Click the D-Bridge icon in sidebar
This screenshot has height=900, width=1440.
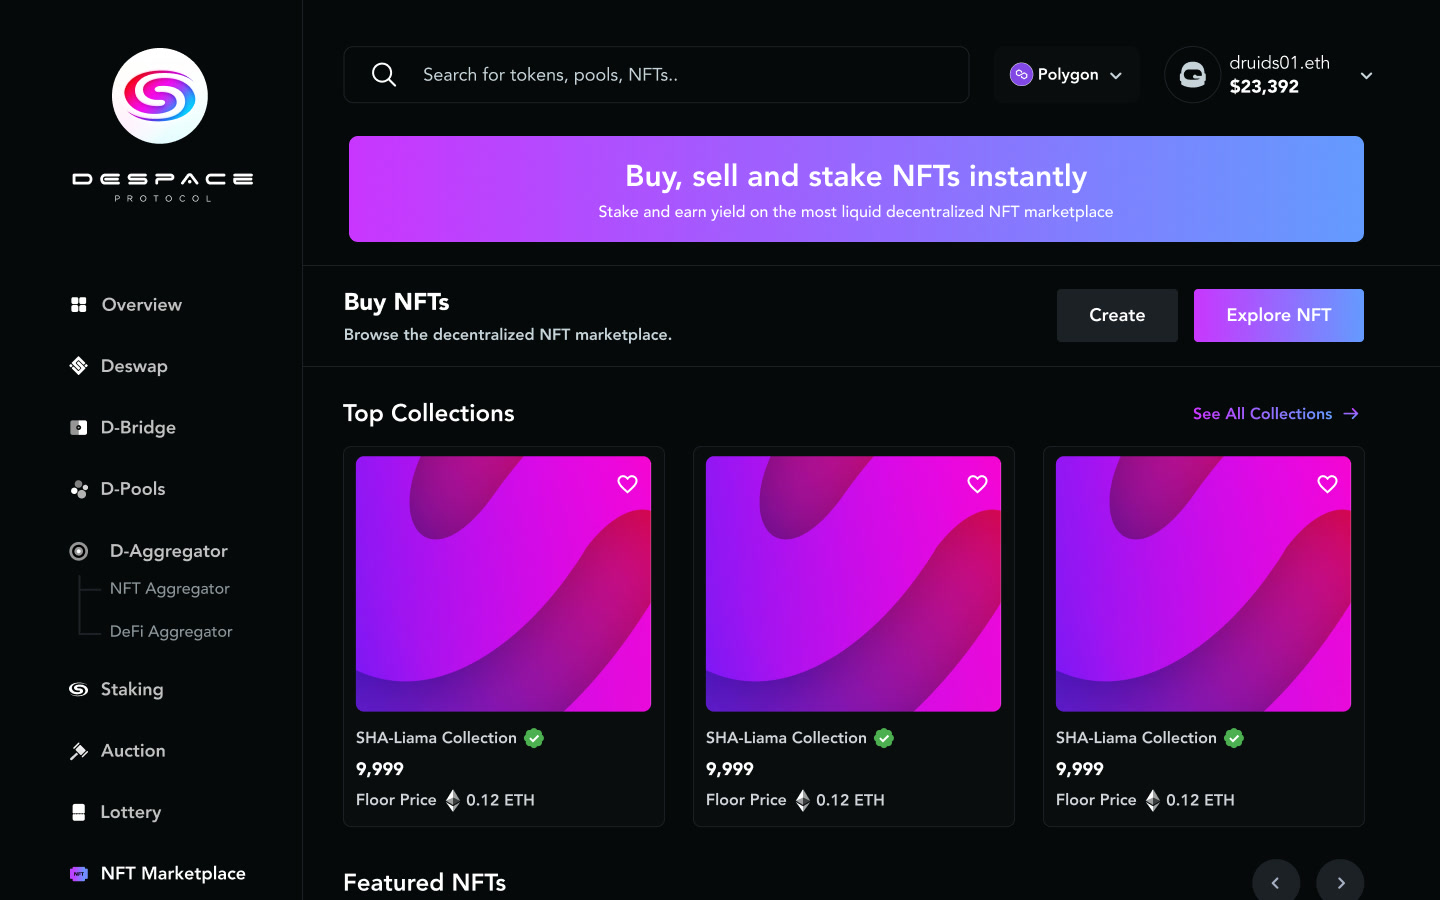[x=79, y=428]
